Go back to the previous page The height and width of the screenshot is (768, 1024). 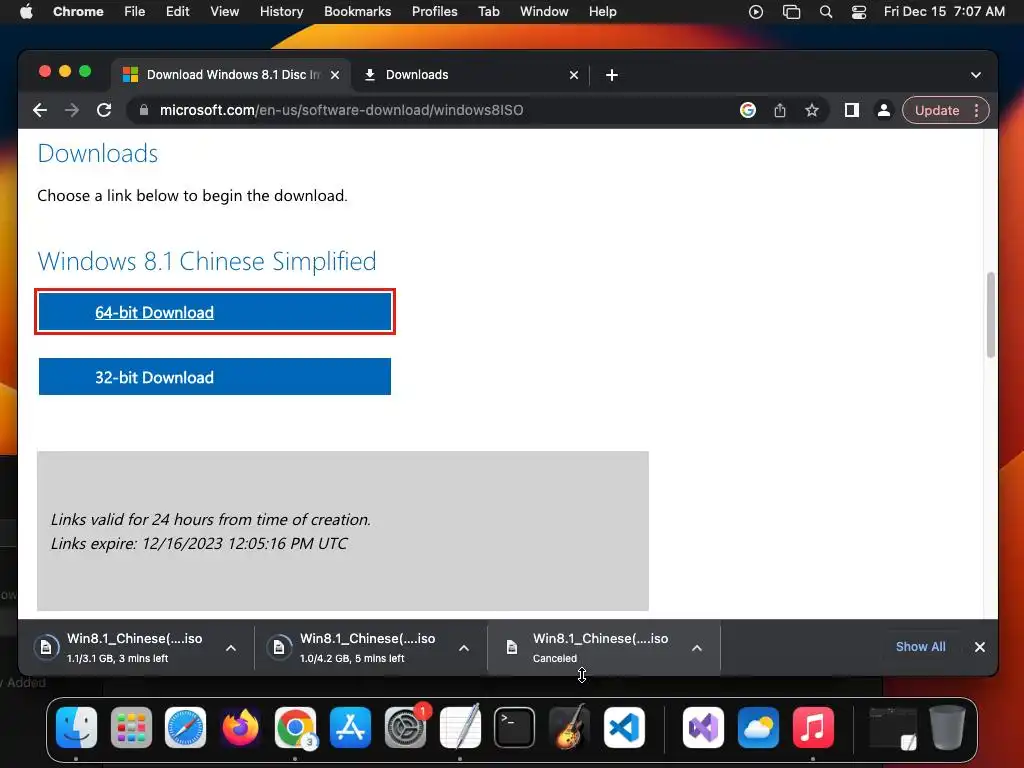40,110
